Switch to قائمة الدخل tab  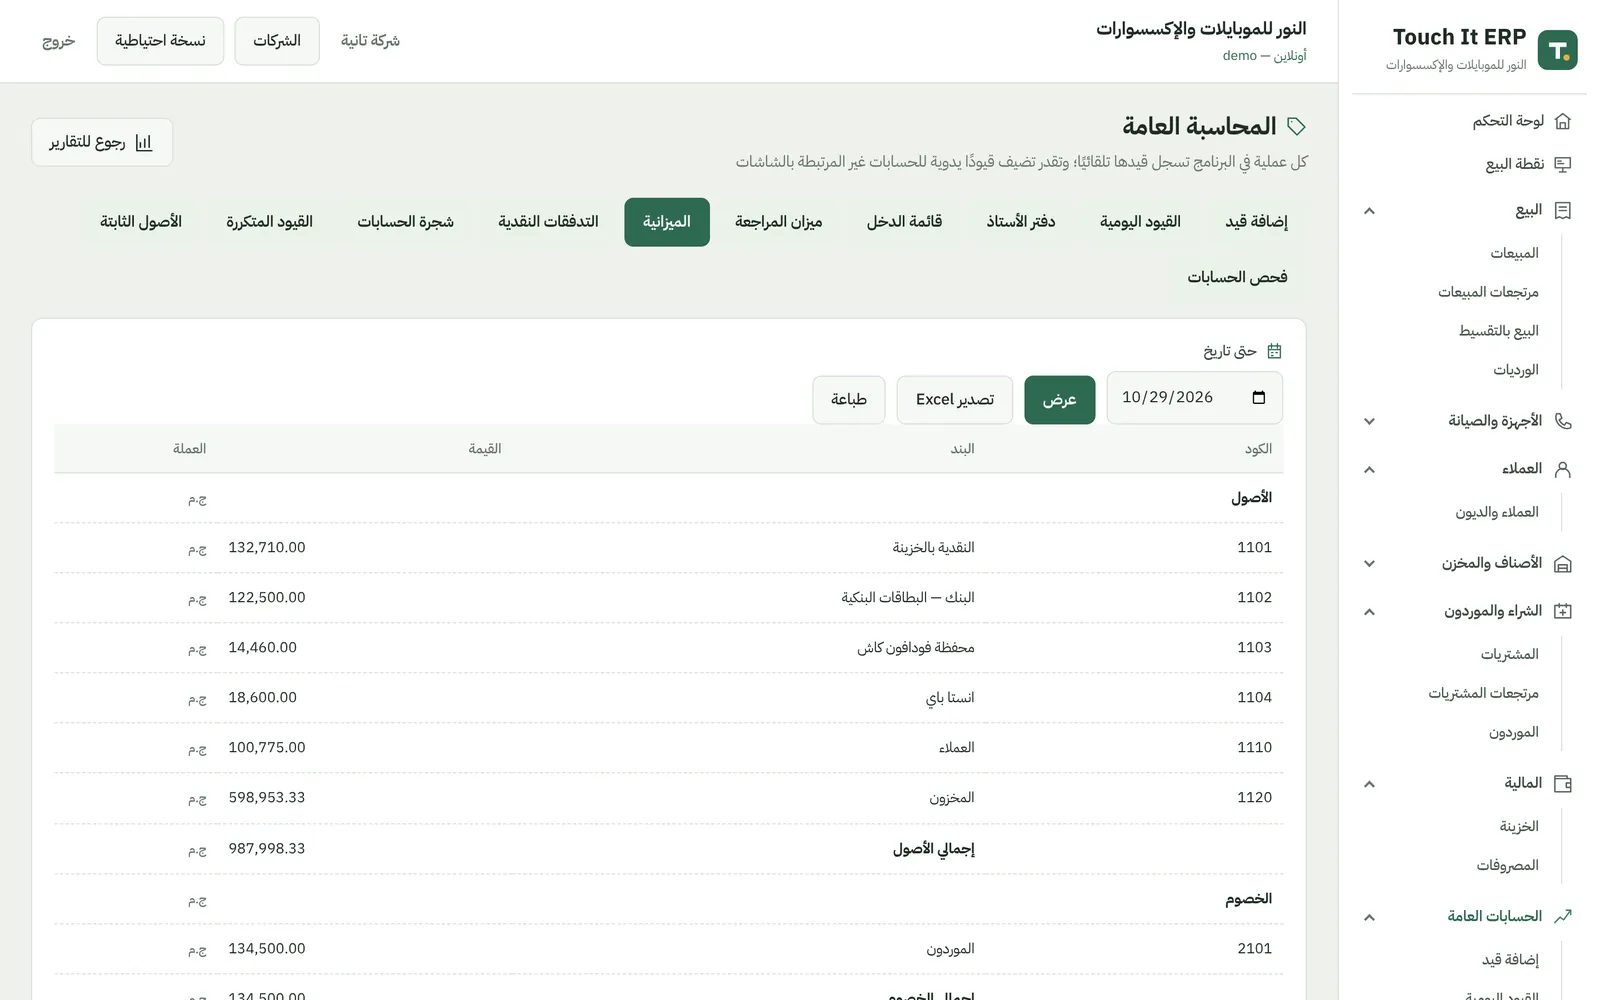pos(904,222)
